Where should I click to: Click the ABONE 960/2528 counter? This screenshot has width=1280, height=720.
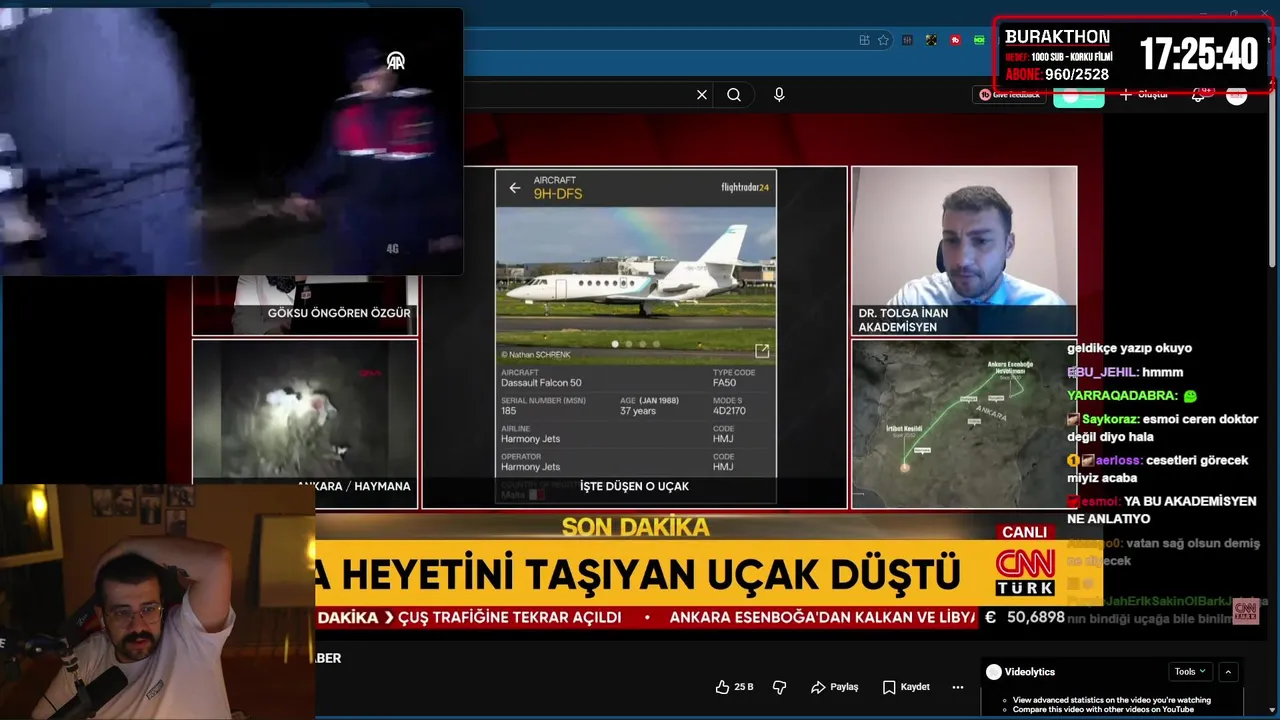[1057, 75]
